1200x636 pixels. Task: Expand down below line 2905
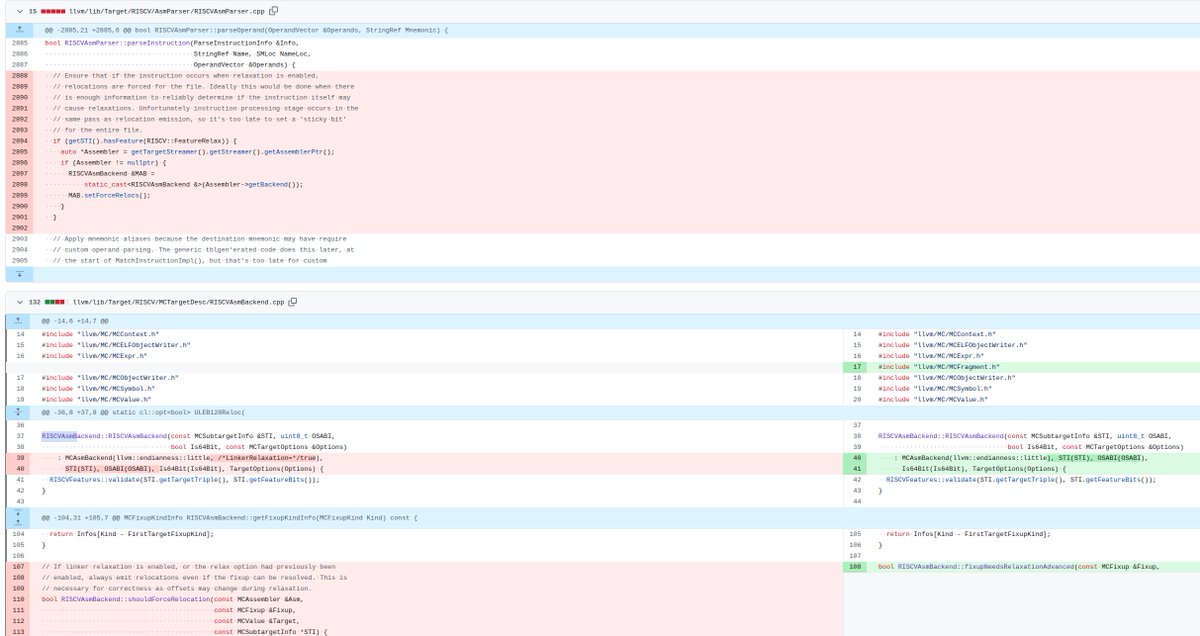(20, 273)
